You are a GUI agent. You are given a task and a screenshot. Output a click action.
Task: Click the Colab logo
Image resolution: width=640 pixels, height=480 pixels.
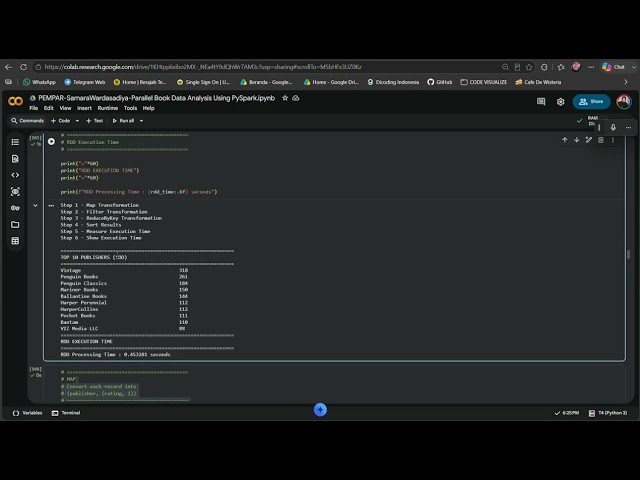16,101
